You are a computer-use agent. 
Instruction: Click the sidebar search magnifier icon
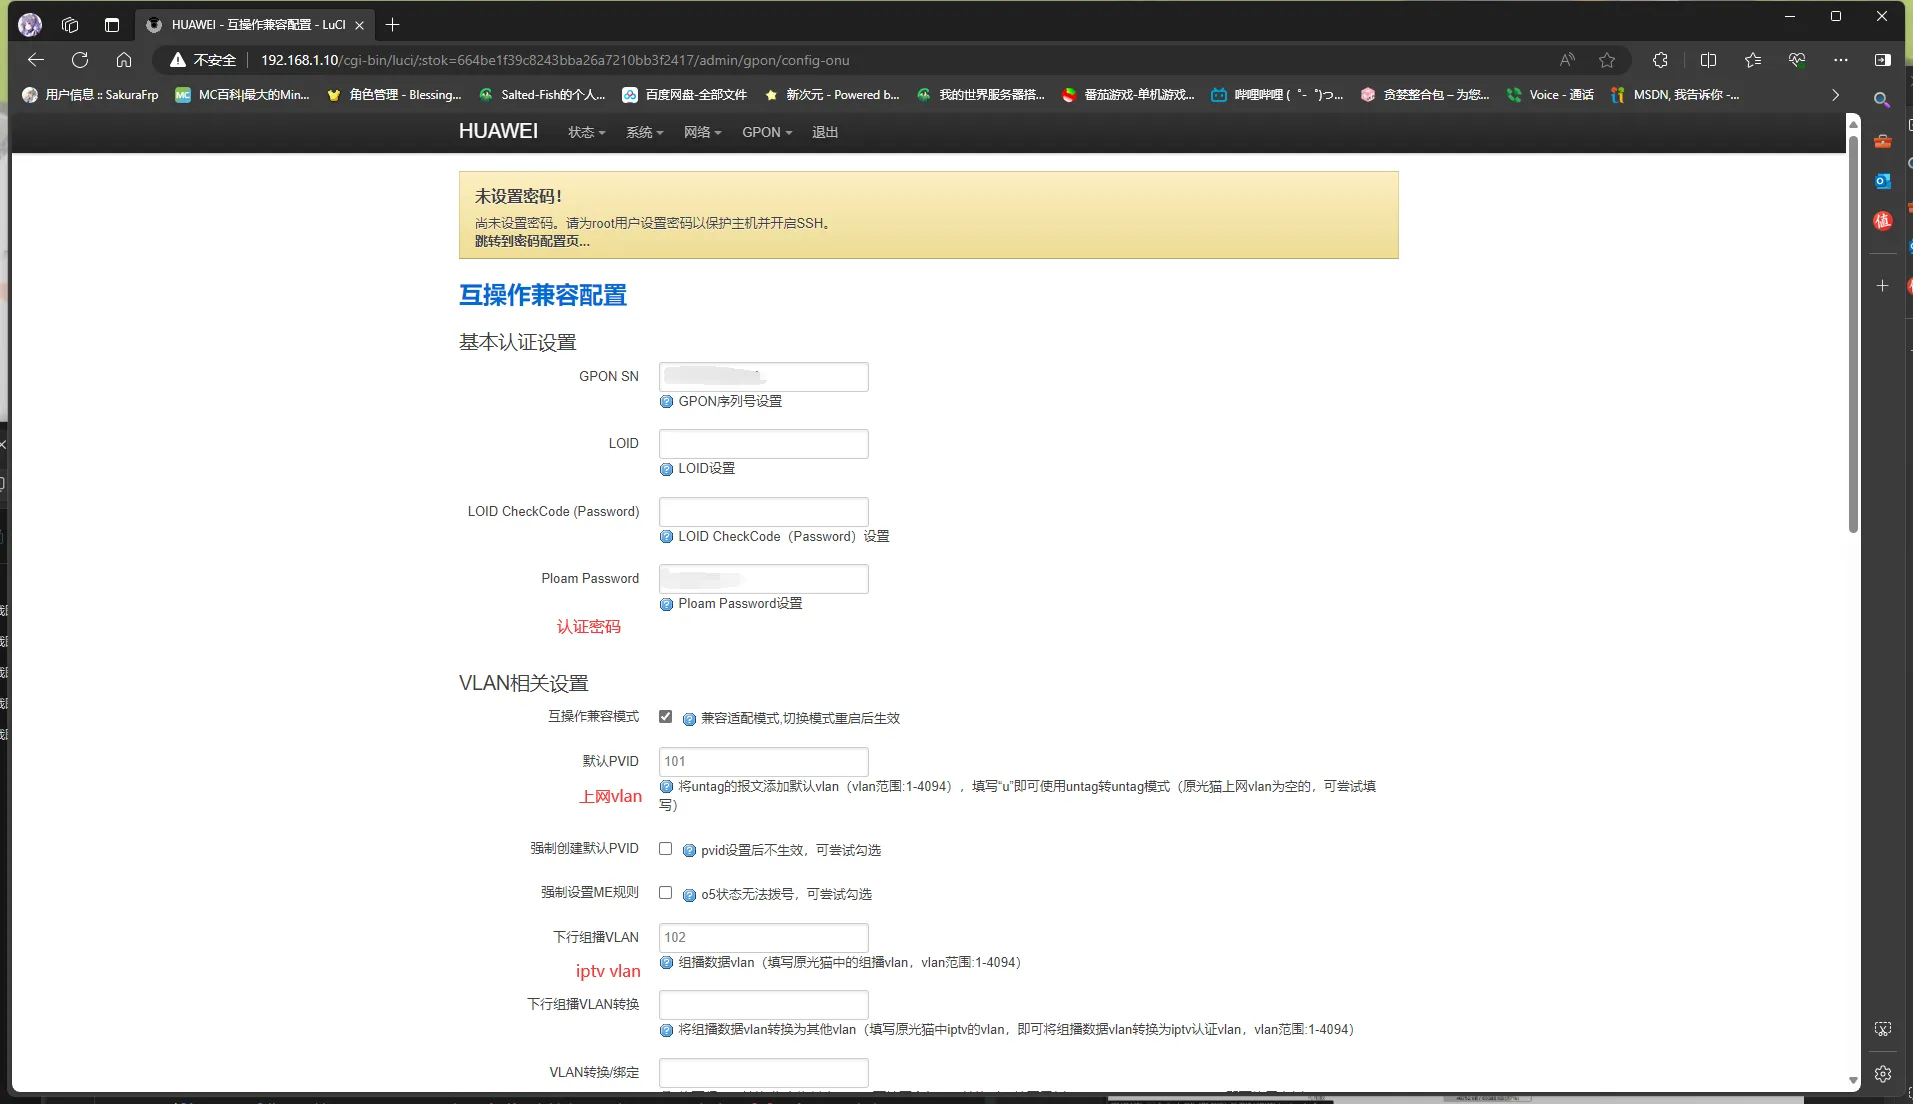[x=1882, y=100]
